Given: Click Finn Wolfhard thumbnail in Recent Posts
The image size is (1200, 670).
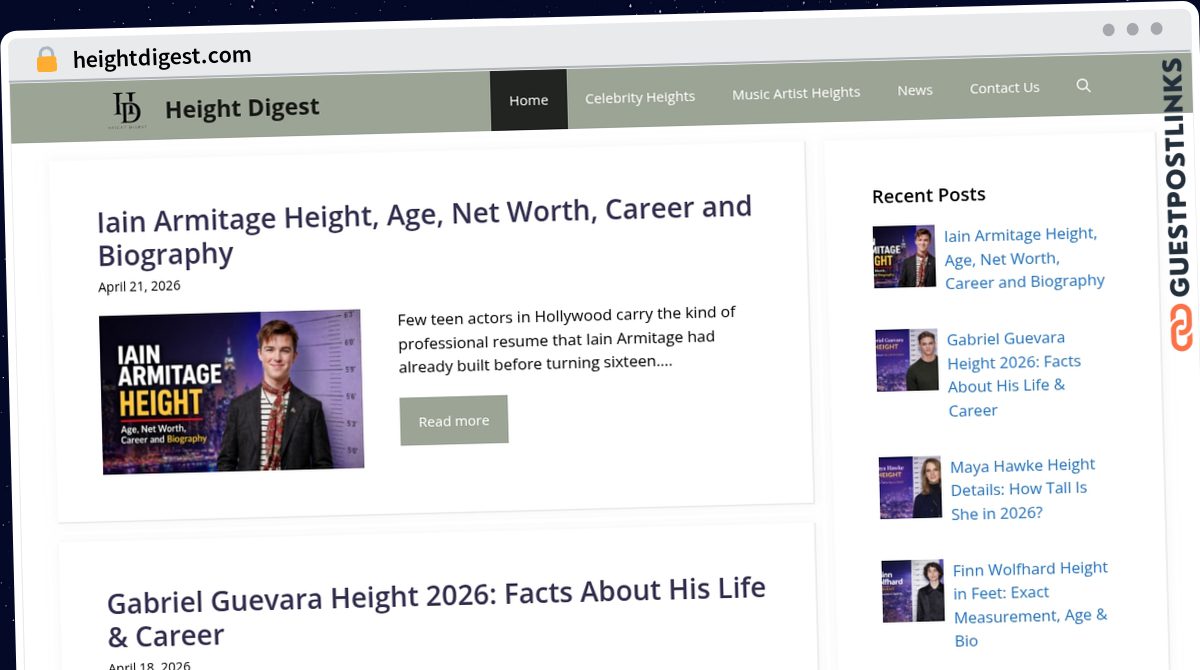Looking at the screenshot, I should pyautogui.click(x=913, y=590).
